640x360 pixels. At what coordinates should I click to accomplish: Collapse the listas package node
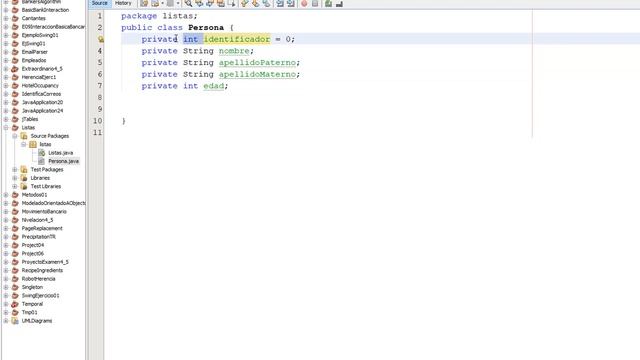coord(23,144)
